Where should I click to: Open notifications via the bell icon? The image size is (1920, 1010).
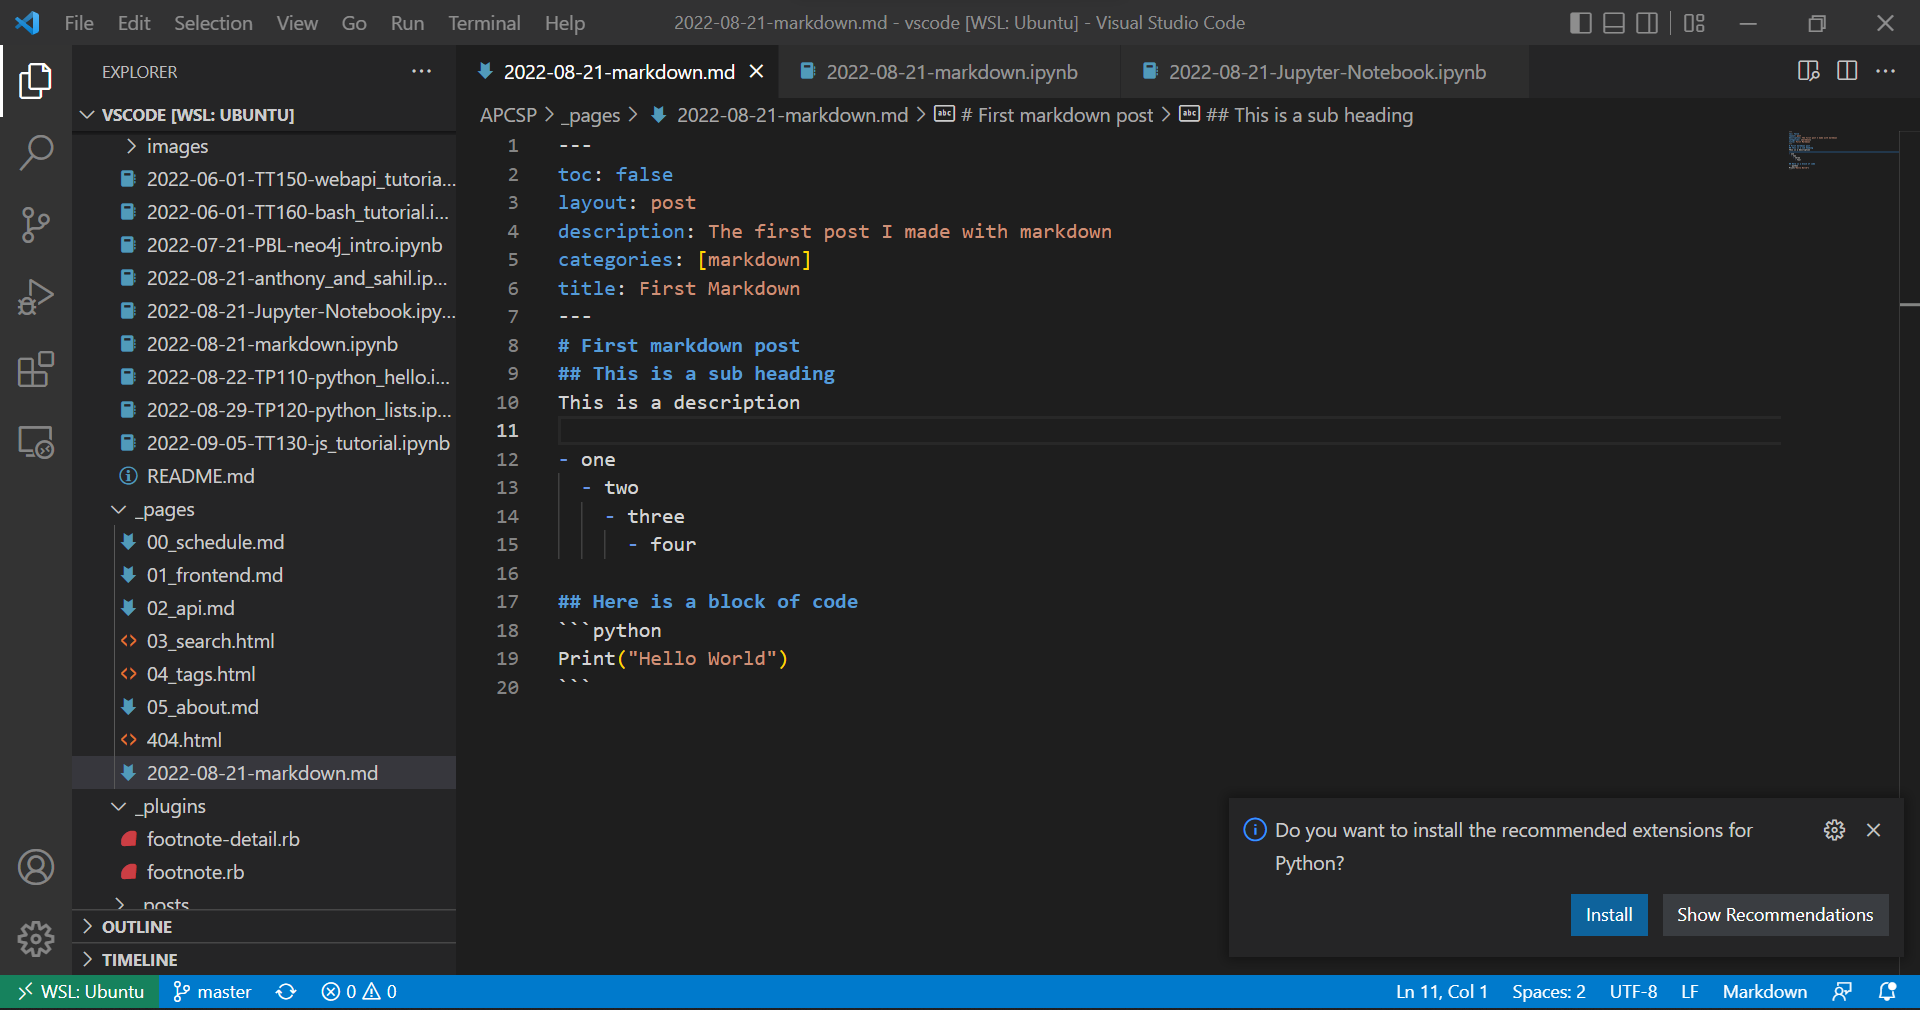pos(1889,991)
